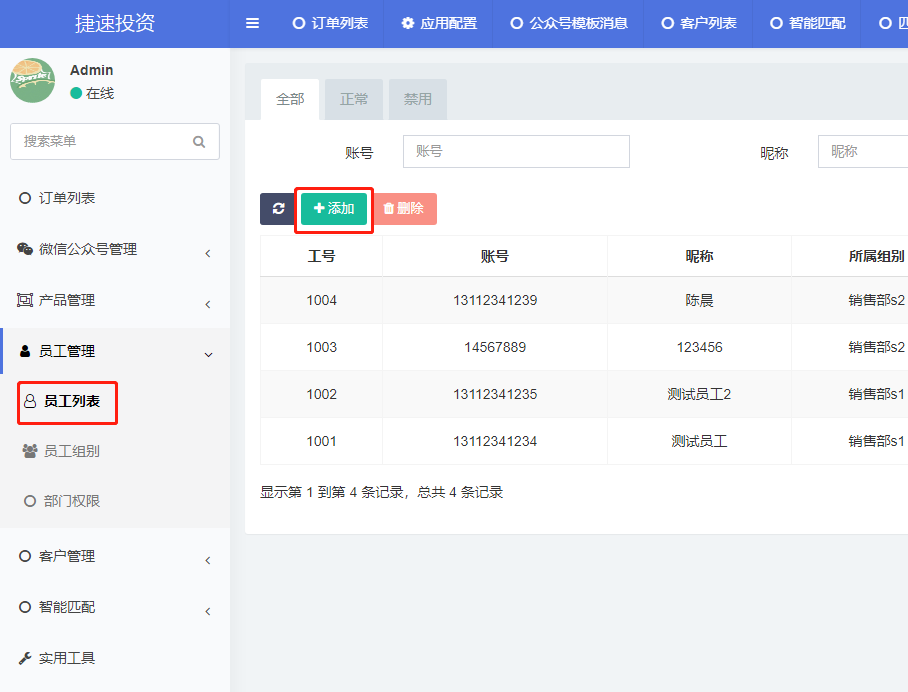Viewport: 908px width, 692px height.
Task: Click the user outline icon beside 员工列表
Action: [30, 401]
